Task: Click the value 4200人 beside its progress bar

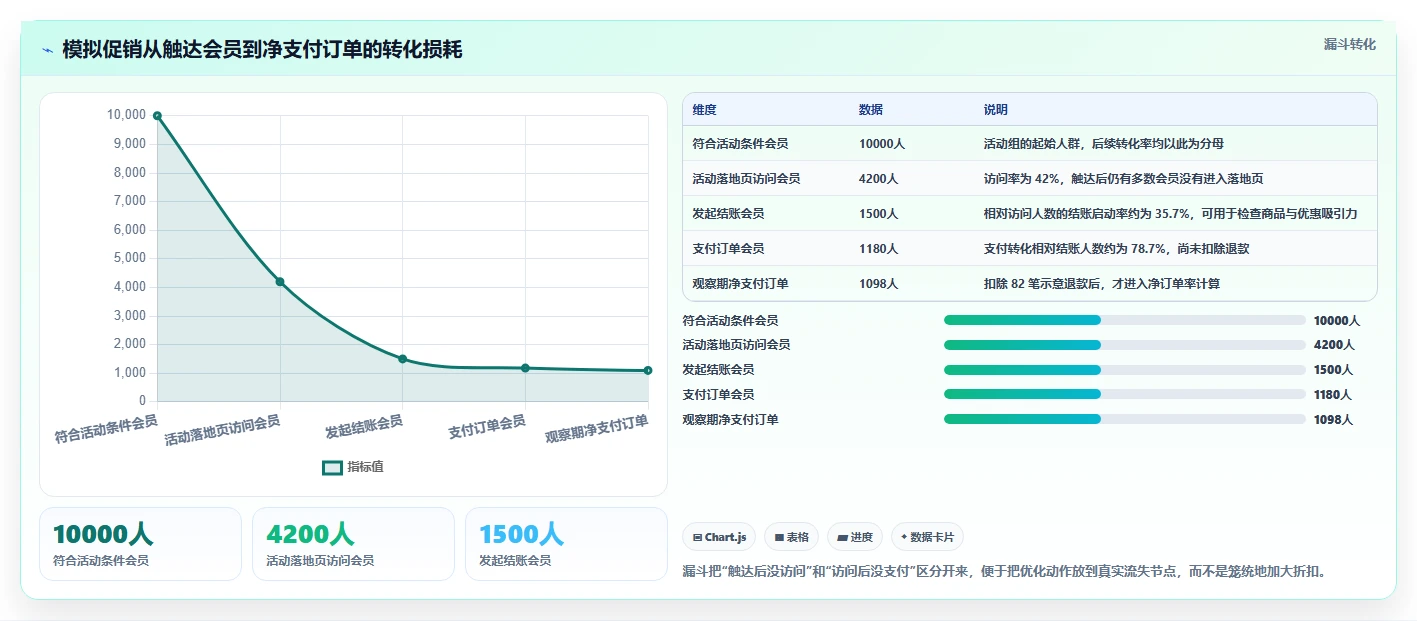Action: point(1334,345)
